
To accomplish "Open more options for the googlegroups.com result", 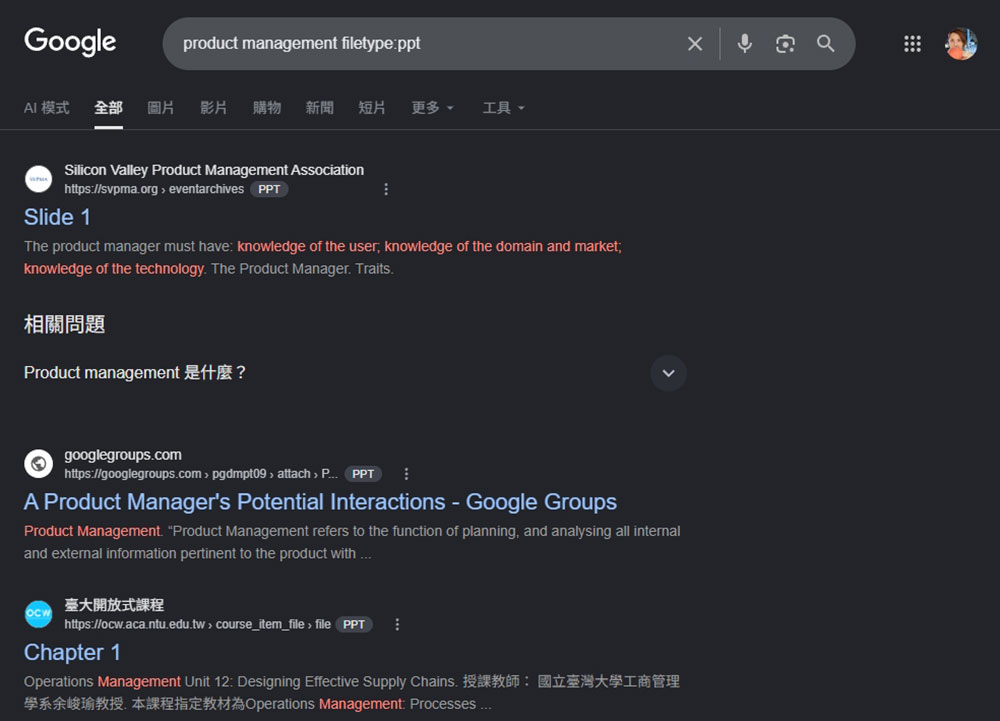I will pos(406,474).
